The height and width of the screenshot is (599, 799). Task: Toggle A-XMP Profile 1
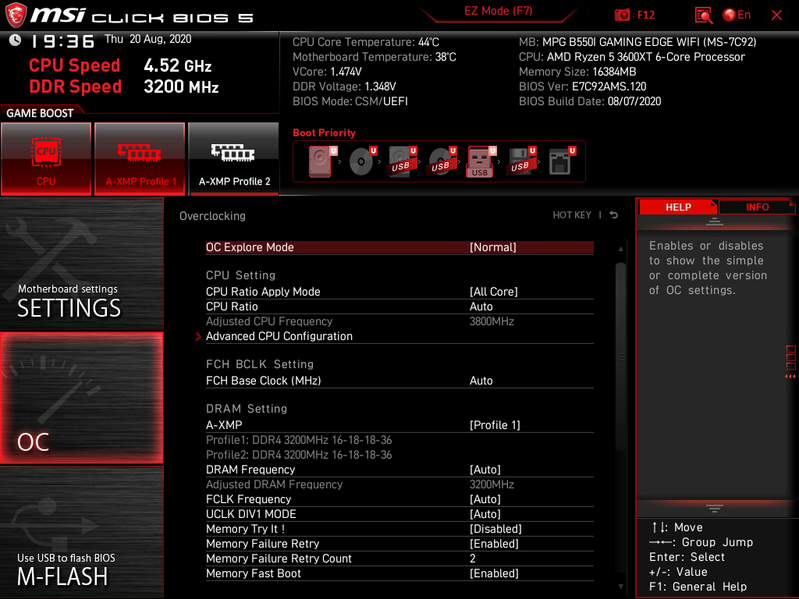[140, 159]
